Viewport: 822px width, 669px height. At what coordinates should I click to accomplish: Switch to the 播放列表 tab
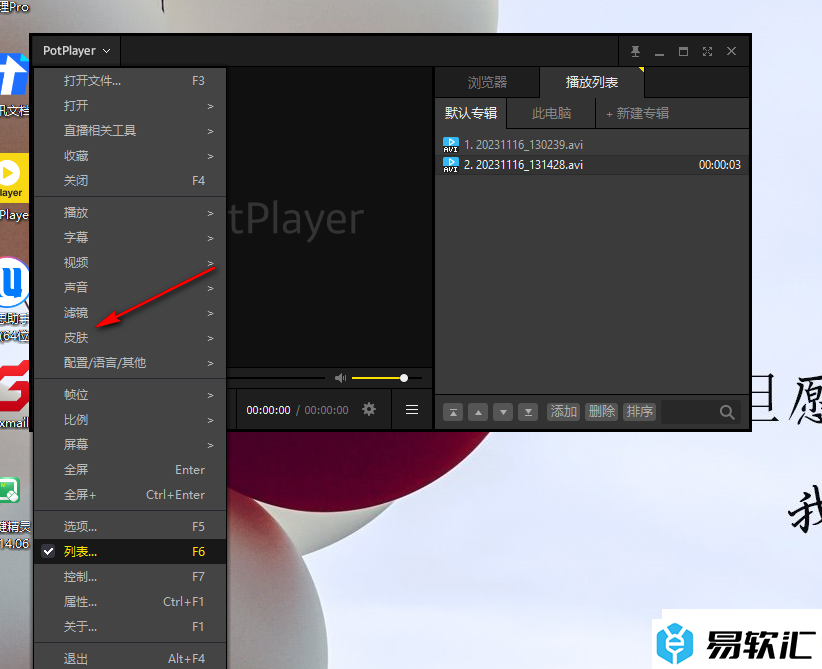[x=592, y=82]
